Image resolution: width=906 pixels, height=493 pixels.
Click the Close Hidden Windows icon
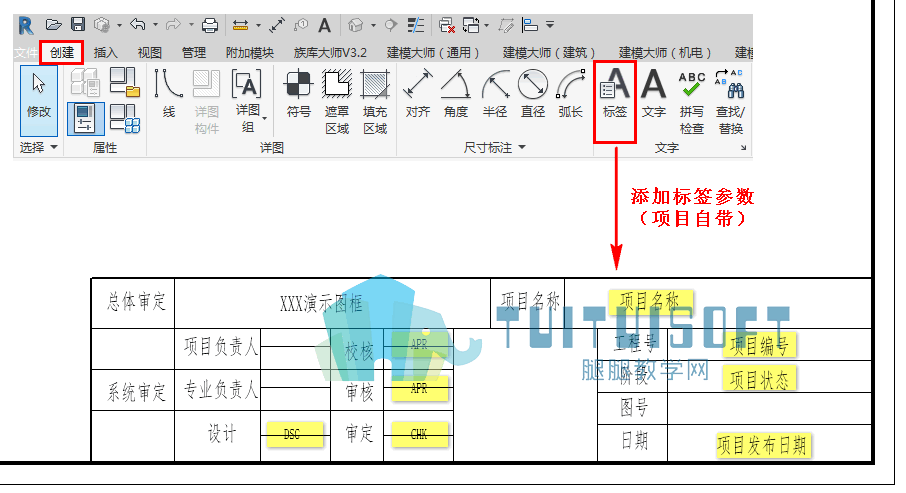coord(447,25)
